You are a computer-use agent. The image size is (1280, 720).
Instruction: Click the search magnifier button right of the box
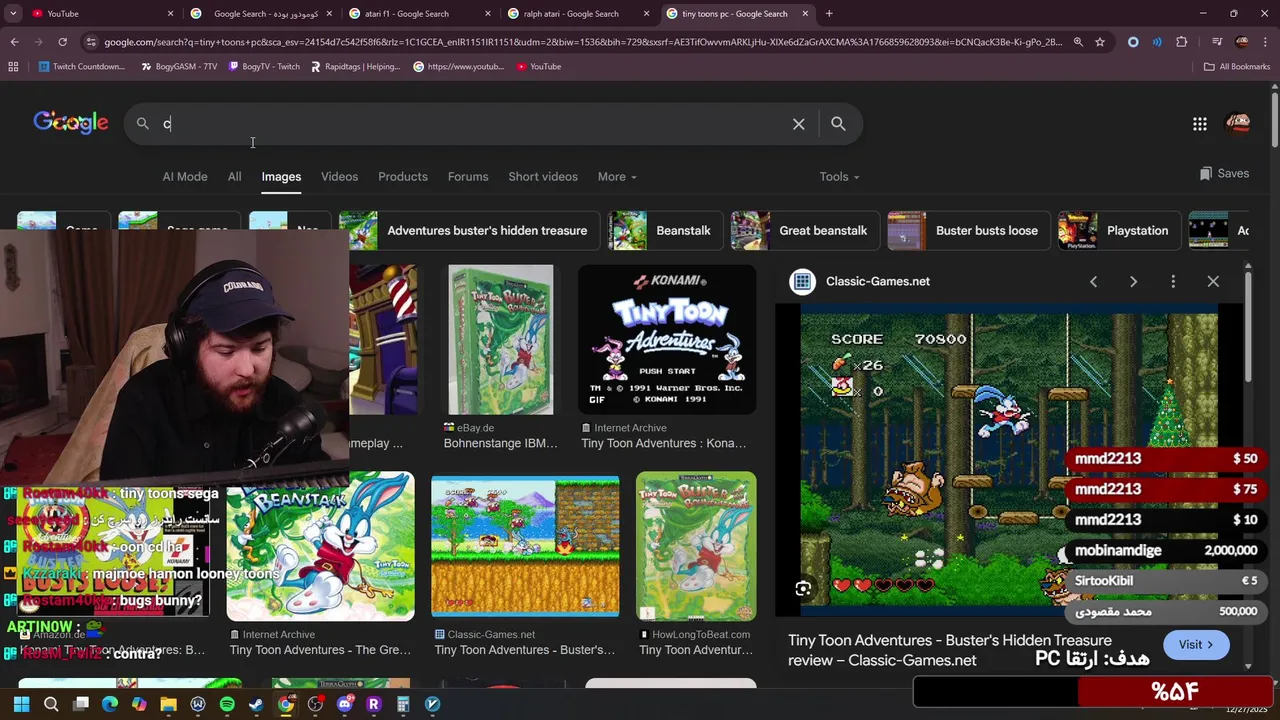click(x=838, y=124)
